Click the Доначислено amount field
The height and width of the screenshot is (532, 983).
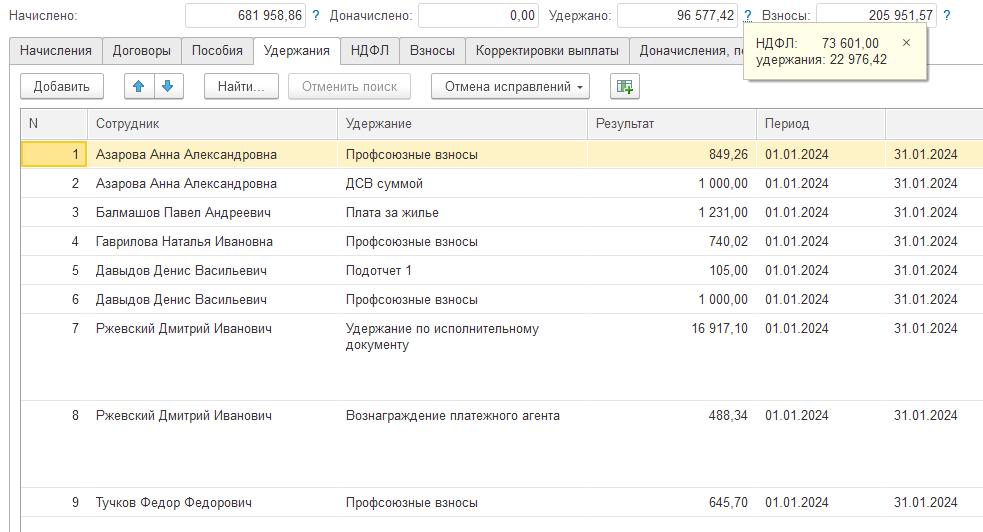[478, 16]
